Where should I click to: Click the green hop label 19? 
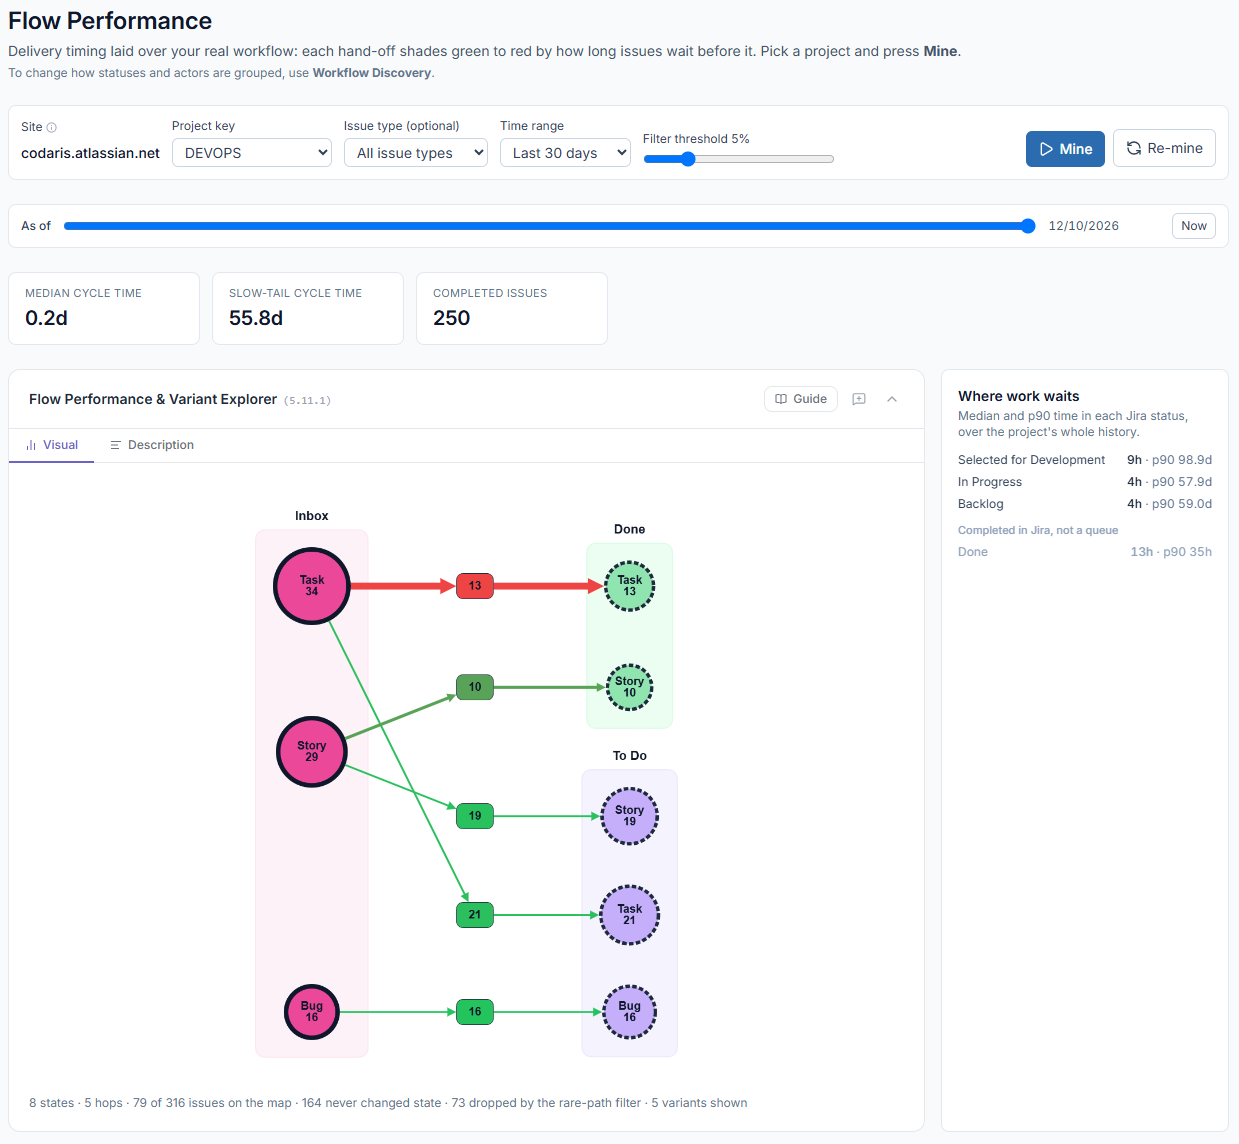click(x=475, y=816)
